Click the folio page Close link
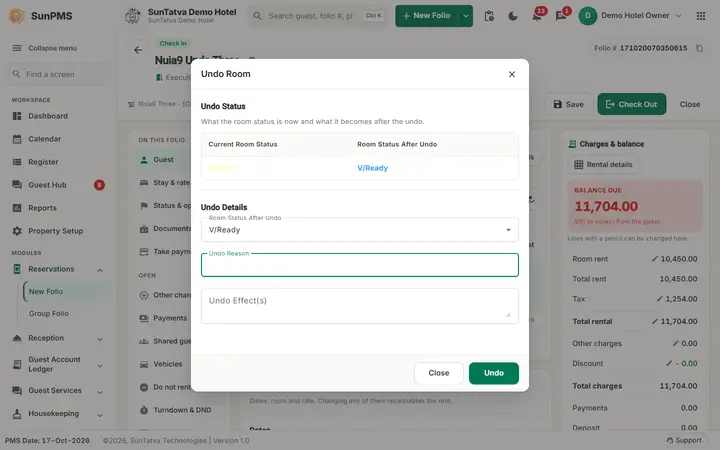 coord(690,104)
